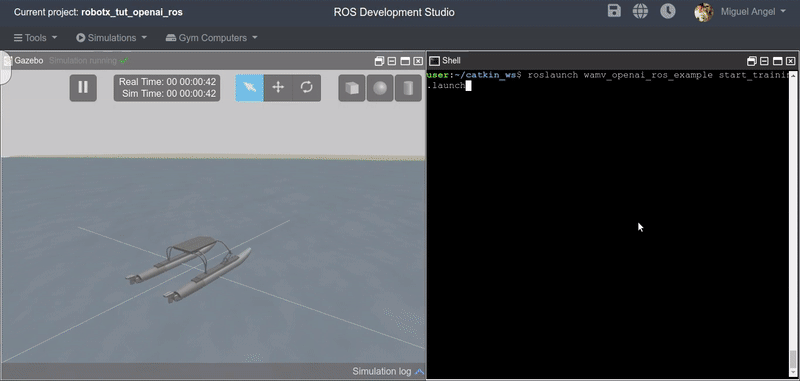
Task: Insert a cylinder shape
Action: point(408,88)
